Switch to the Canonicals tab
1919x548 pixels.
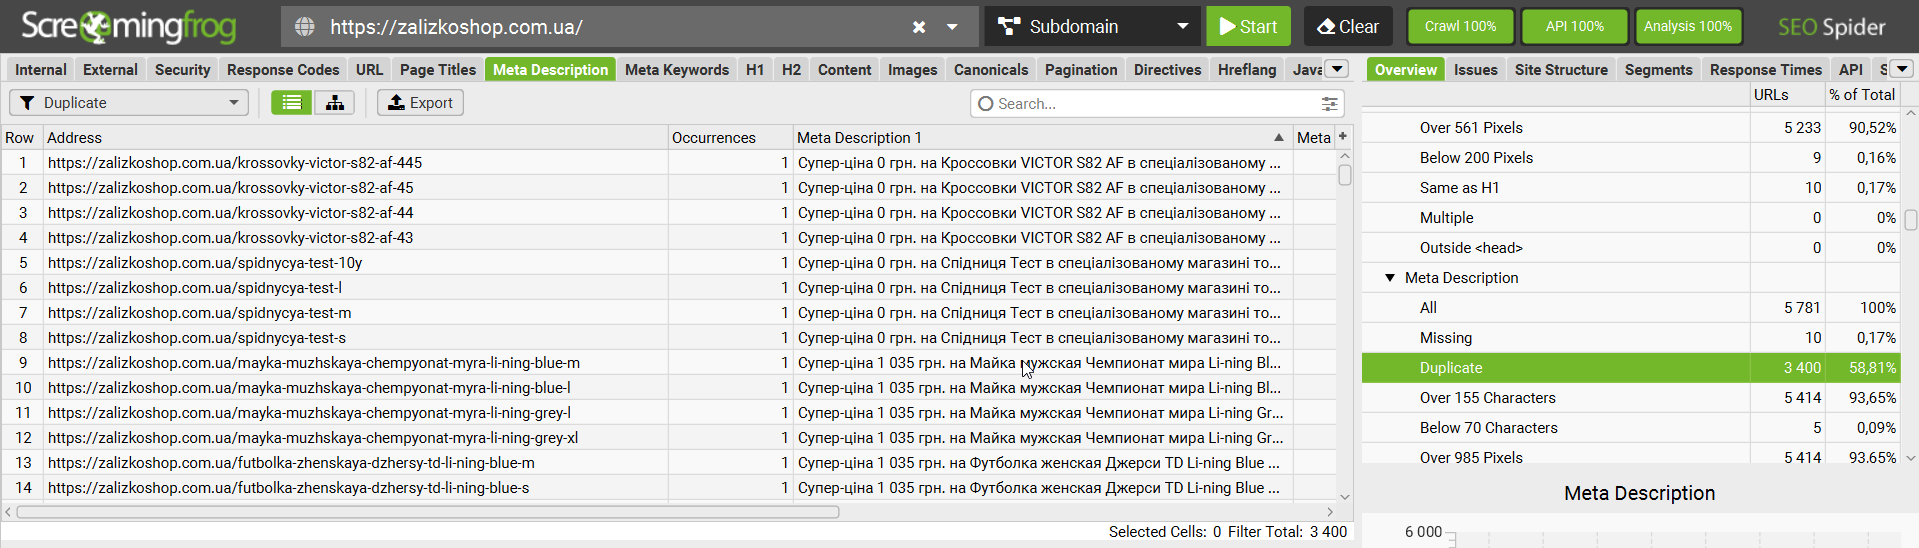pyautogui.click(x=991, y=69)
